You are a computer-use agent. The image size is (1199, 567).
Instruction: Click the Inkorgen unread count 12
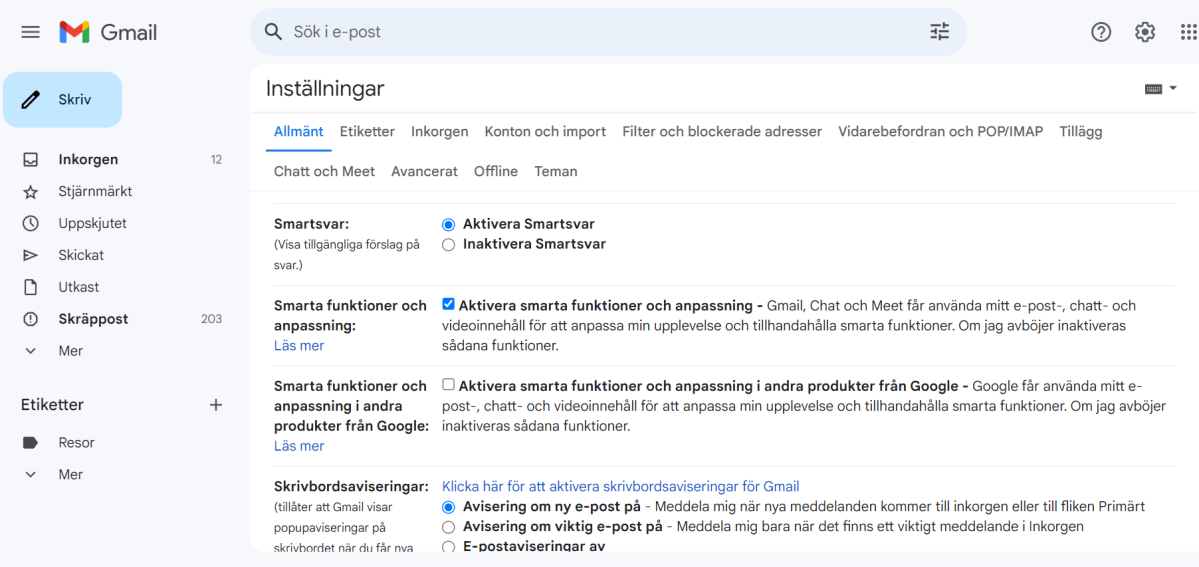[x=216, y=160]
